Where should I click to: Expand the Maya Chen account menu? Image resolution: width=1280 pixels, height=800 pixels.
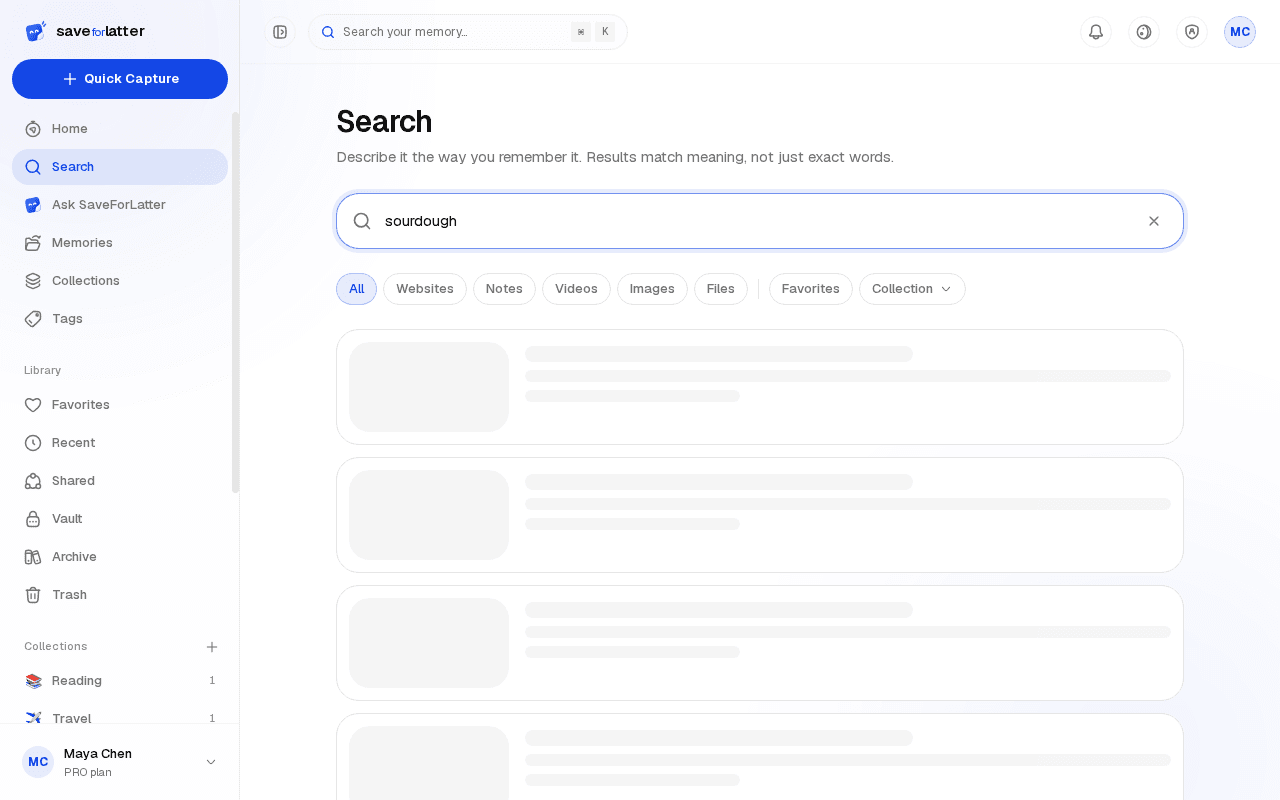click(x=120, y=762)
